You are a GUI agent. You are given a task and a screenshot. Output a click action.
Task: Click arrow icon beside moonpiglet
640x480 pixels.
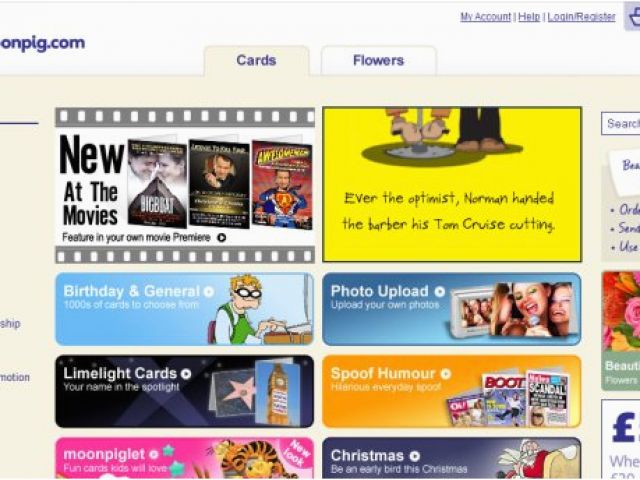tap(153, 455)
